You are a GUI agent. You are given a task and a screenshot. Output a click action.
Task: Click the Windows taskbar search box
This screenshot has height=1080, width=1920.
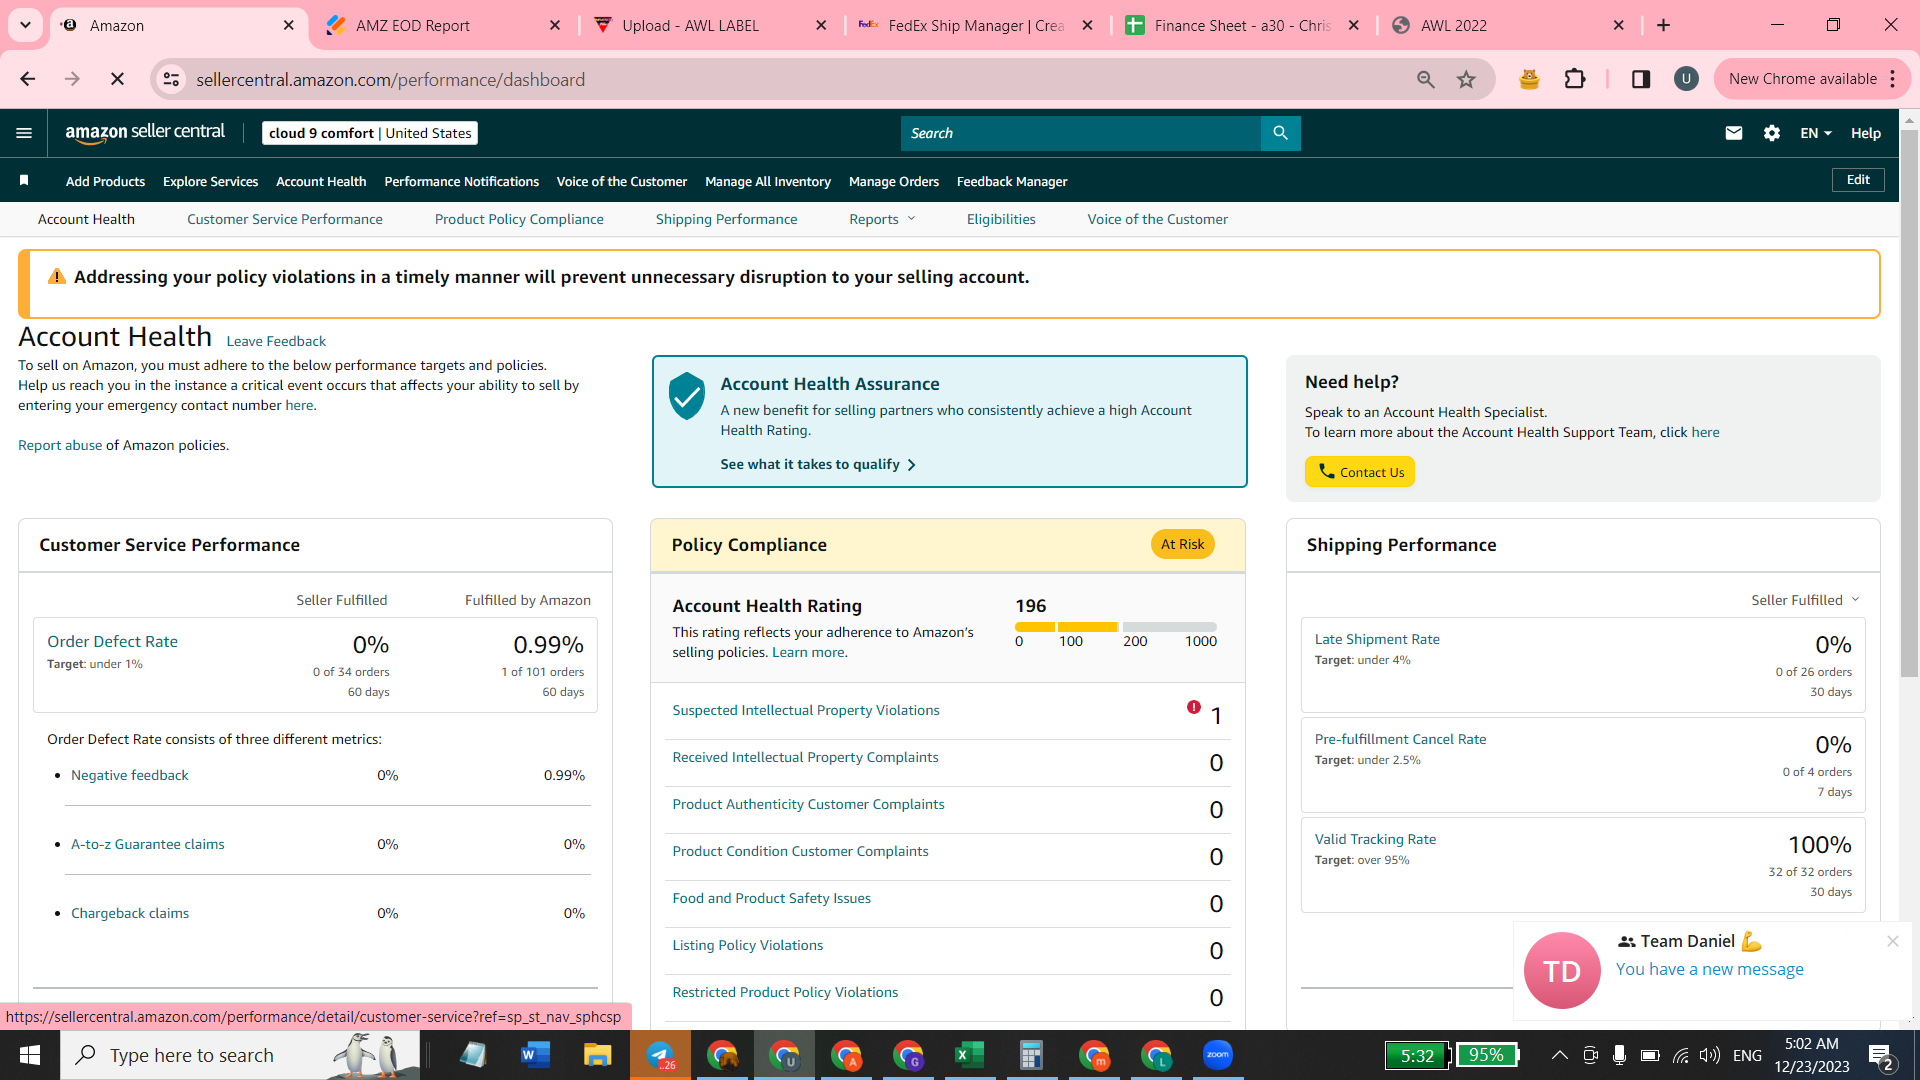[x=240, y=1055]
